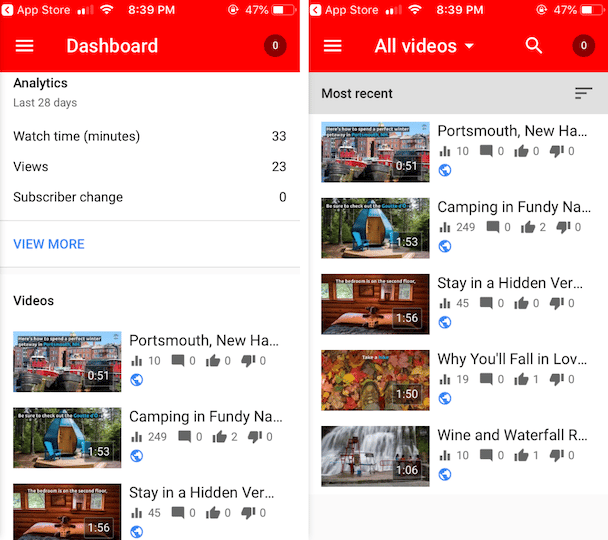Open Portsmouth video title in Dashboard list
Viewport: 608px width, 540px height.
(x=203, y=341)
